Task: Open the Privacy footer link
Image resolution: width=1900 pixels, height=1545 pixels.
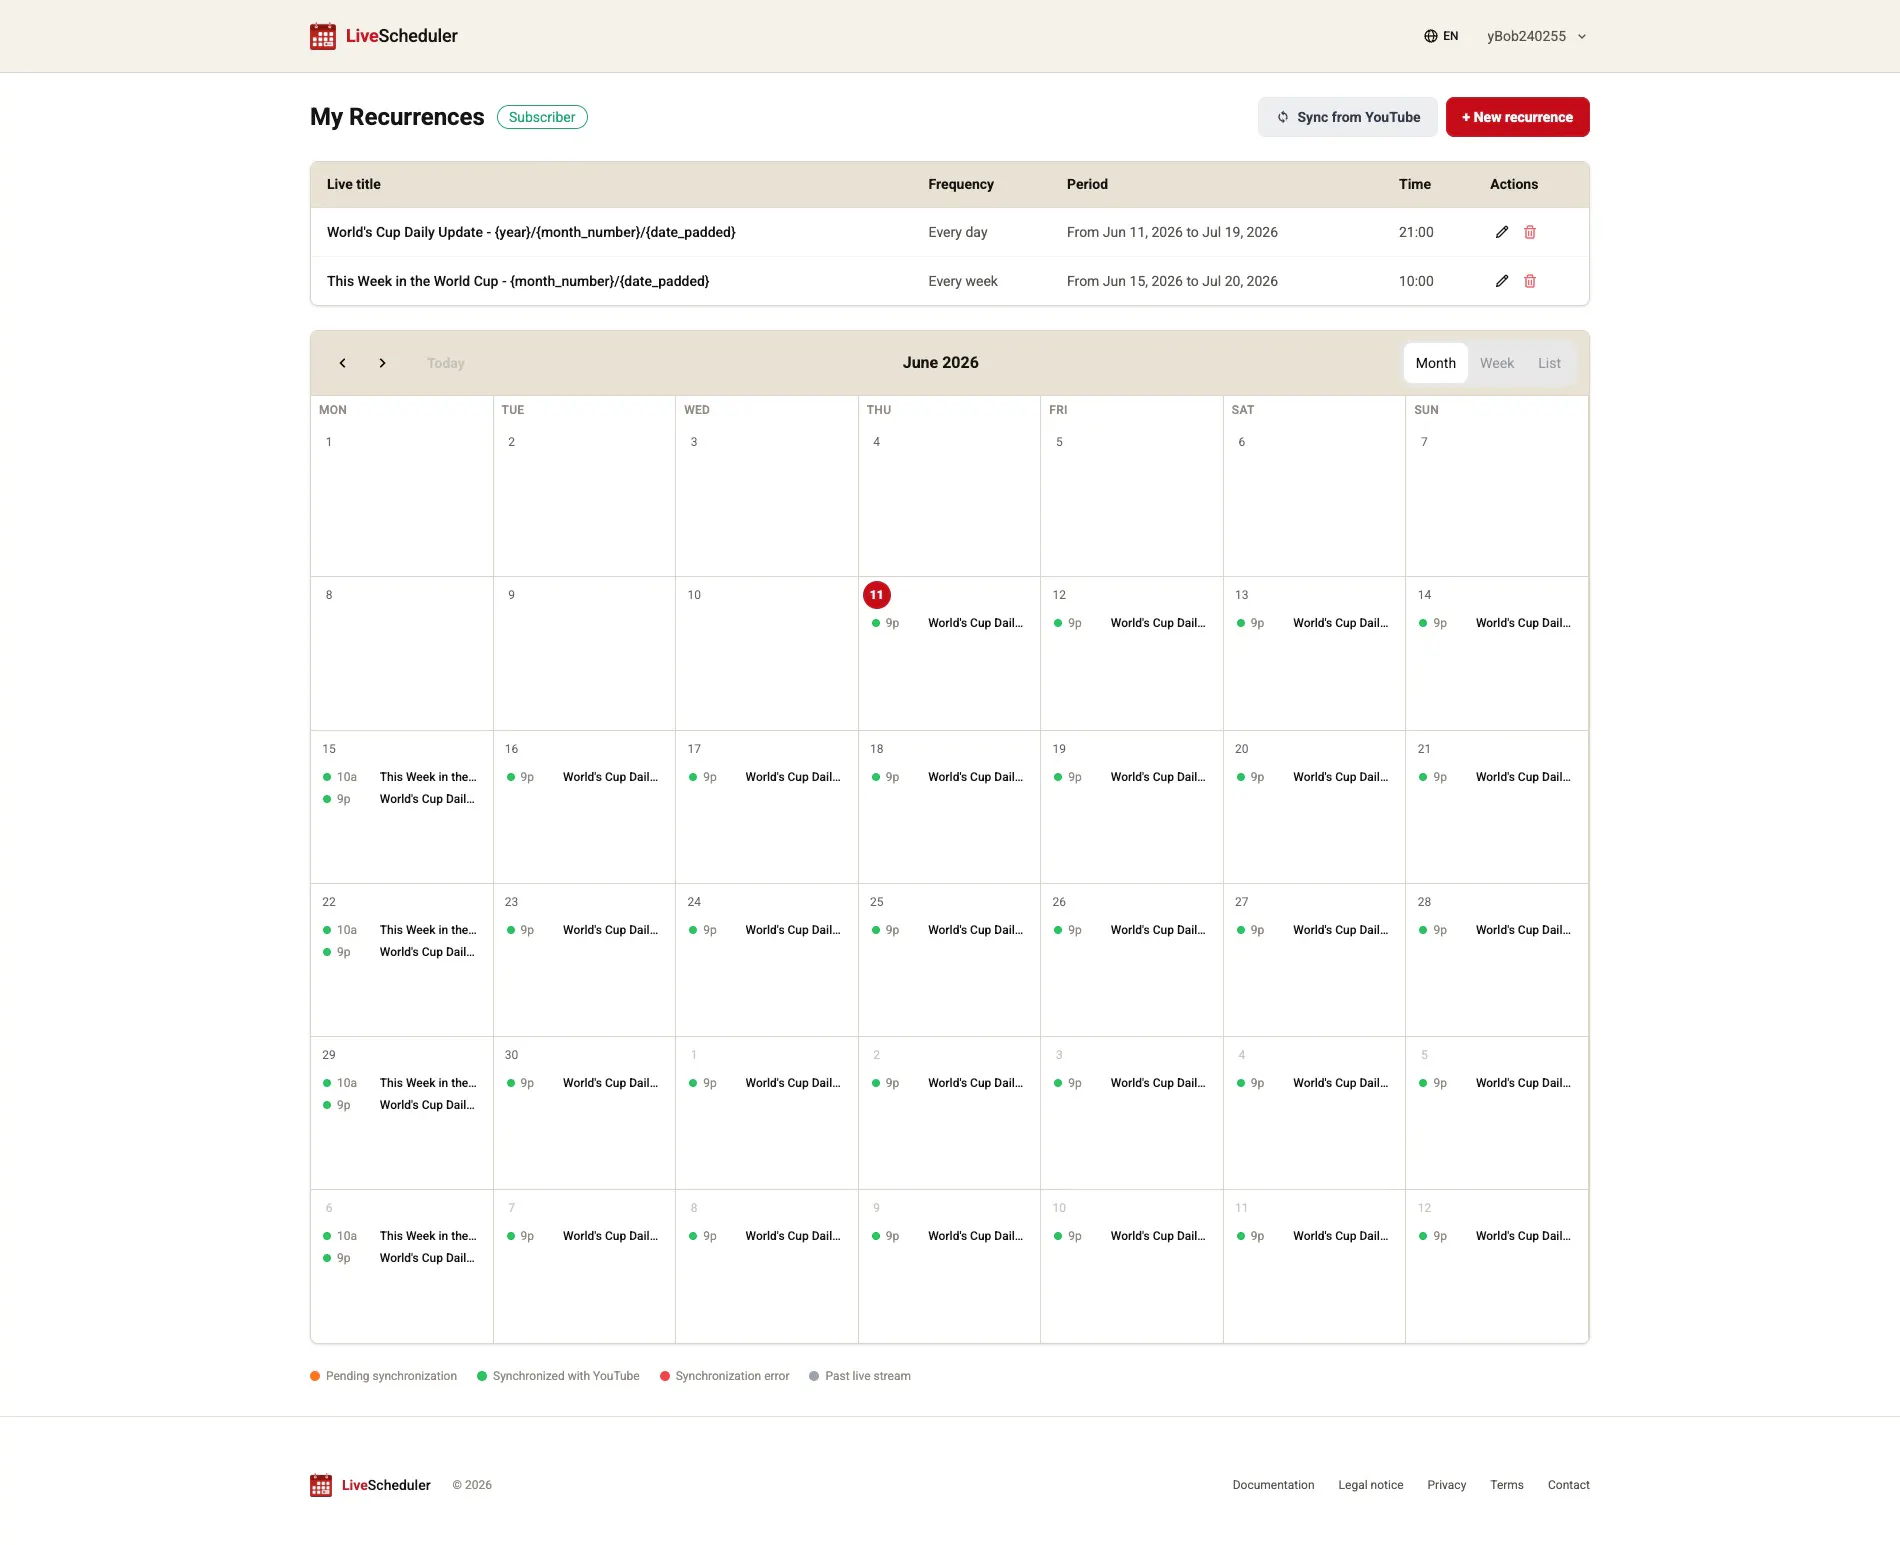Action: (x=1446, y=1485)
